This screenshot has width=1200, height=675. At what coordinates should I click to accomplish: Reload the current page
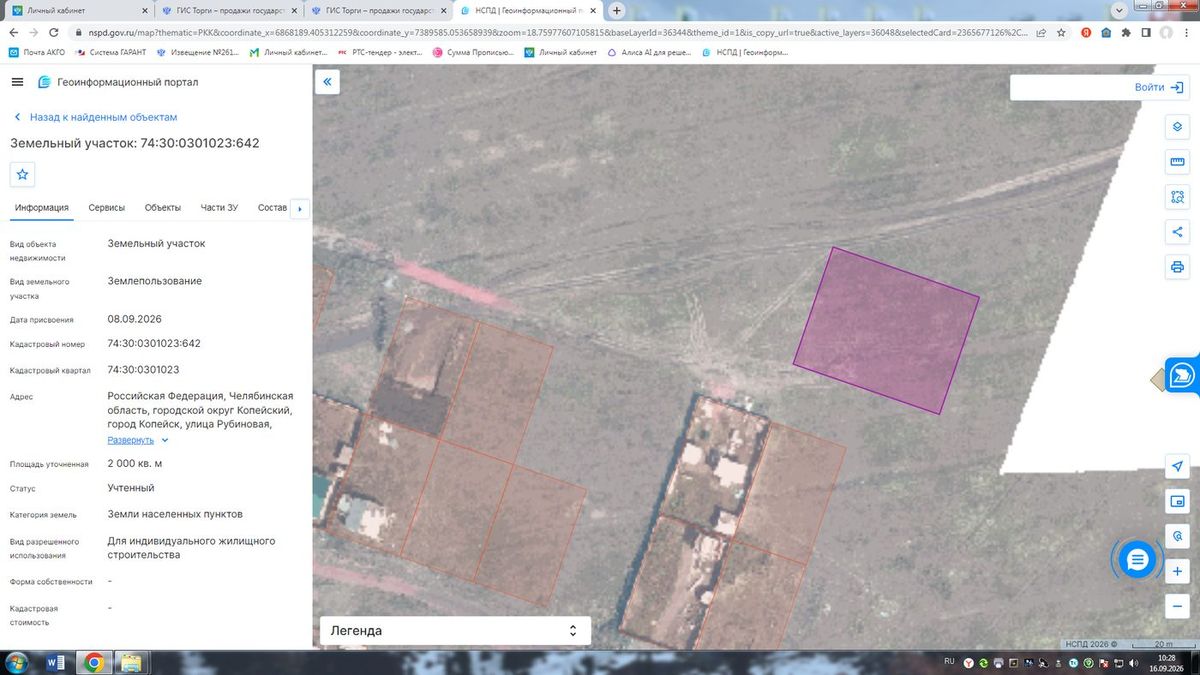click(56, 32)
